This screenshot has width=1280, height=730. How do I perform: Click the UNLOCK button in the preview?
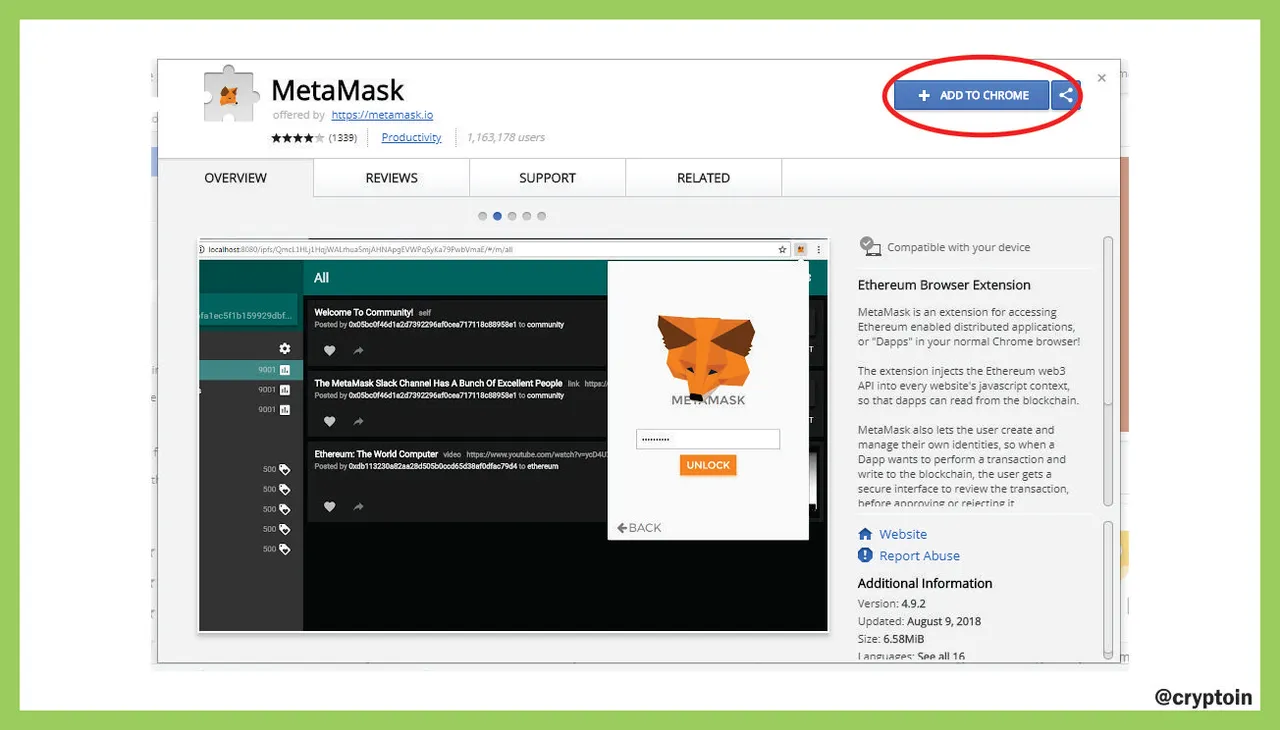pos(708,465)
